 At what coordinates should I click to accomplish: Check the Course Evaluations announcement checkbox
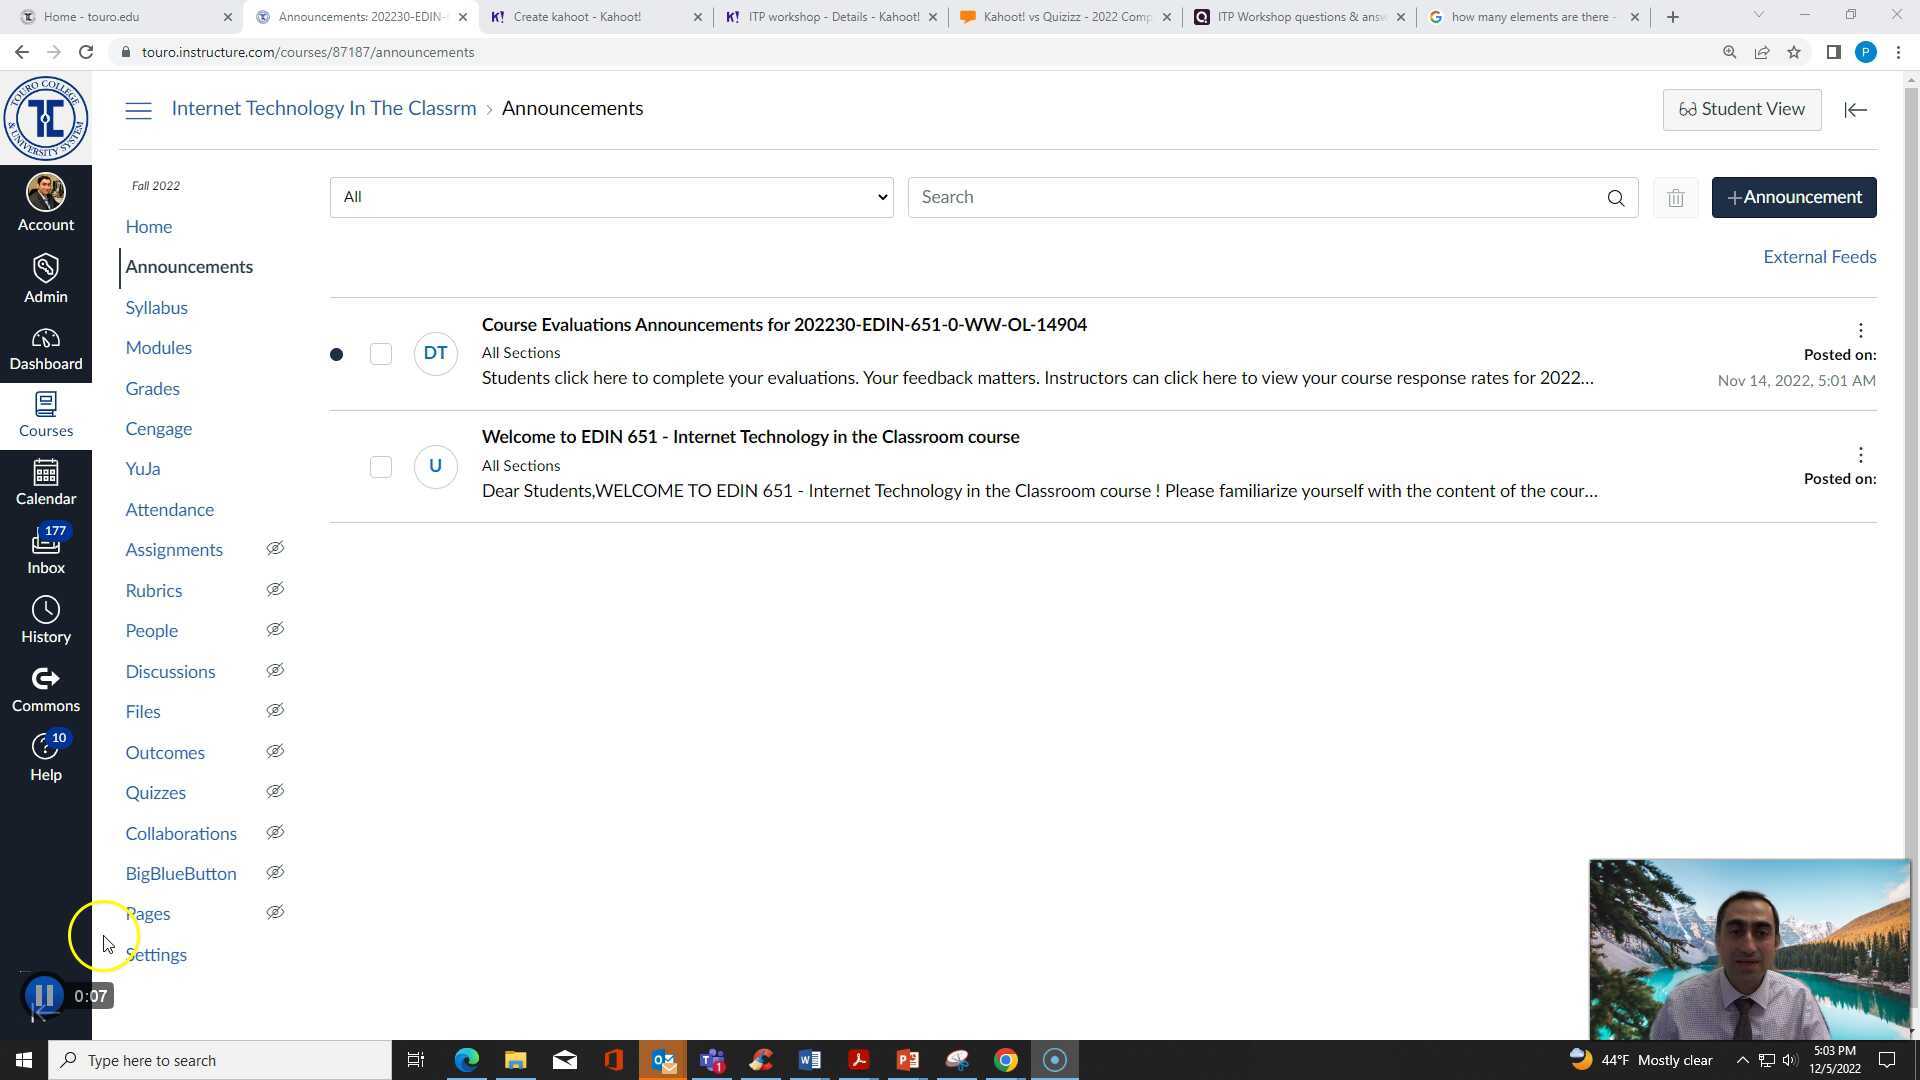point(380,354)
